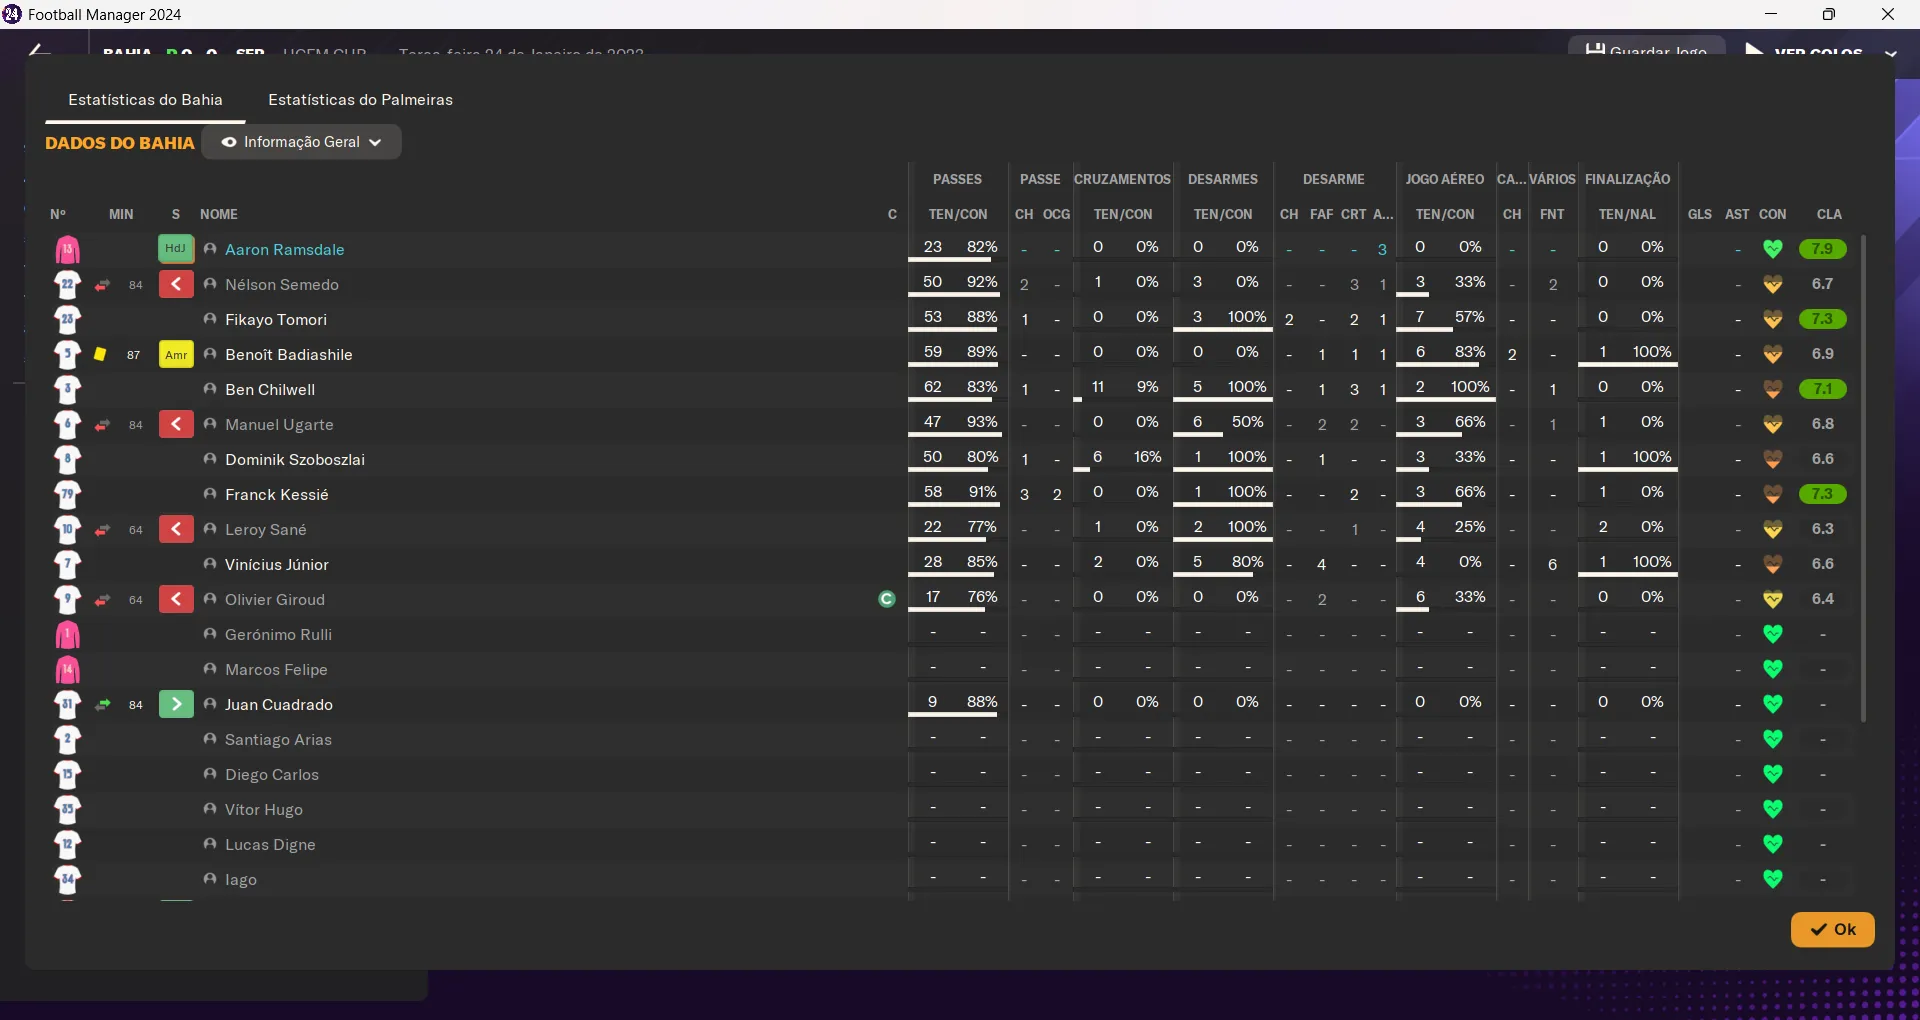Click Nélson Semedo's 92% pass completion cell
Image resolution: width=1920 pixels, height=1020 pixels.
click(x=982, y=282)
